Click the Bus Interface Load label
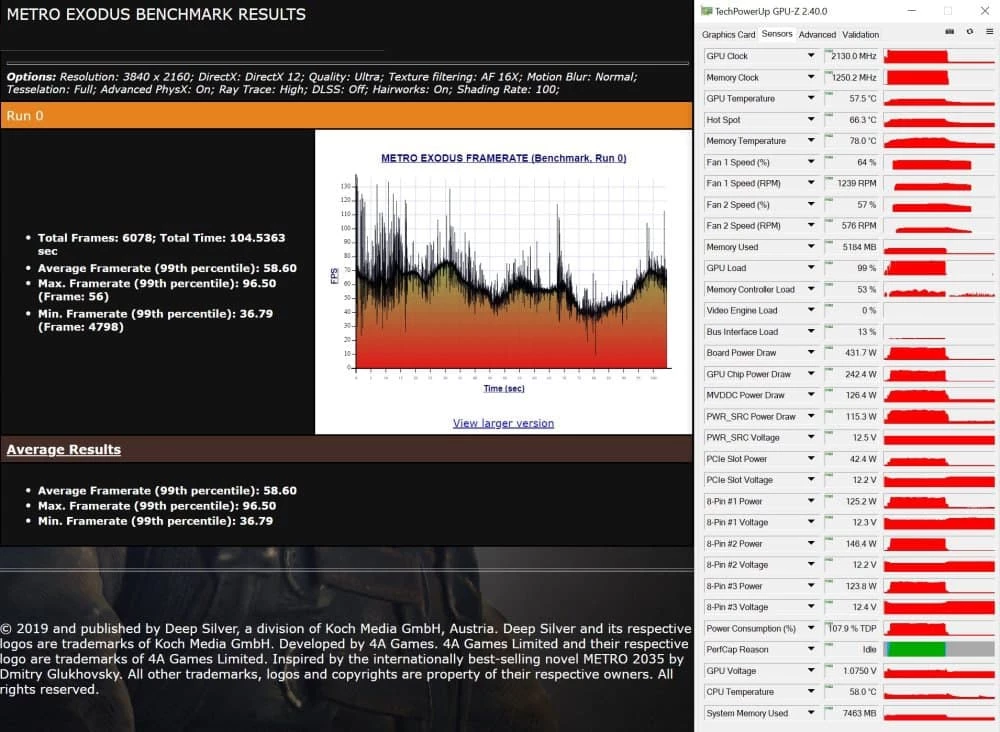Screen dimensions: 1000x732 pyautogui.click(x=742, y=332)
